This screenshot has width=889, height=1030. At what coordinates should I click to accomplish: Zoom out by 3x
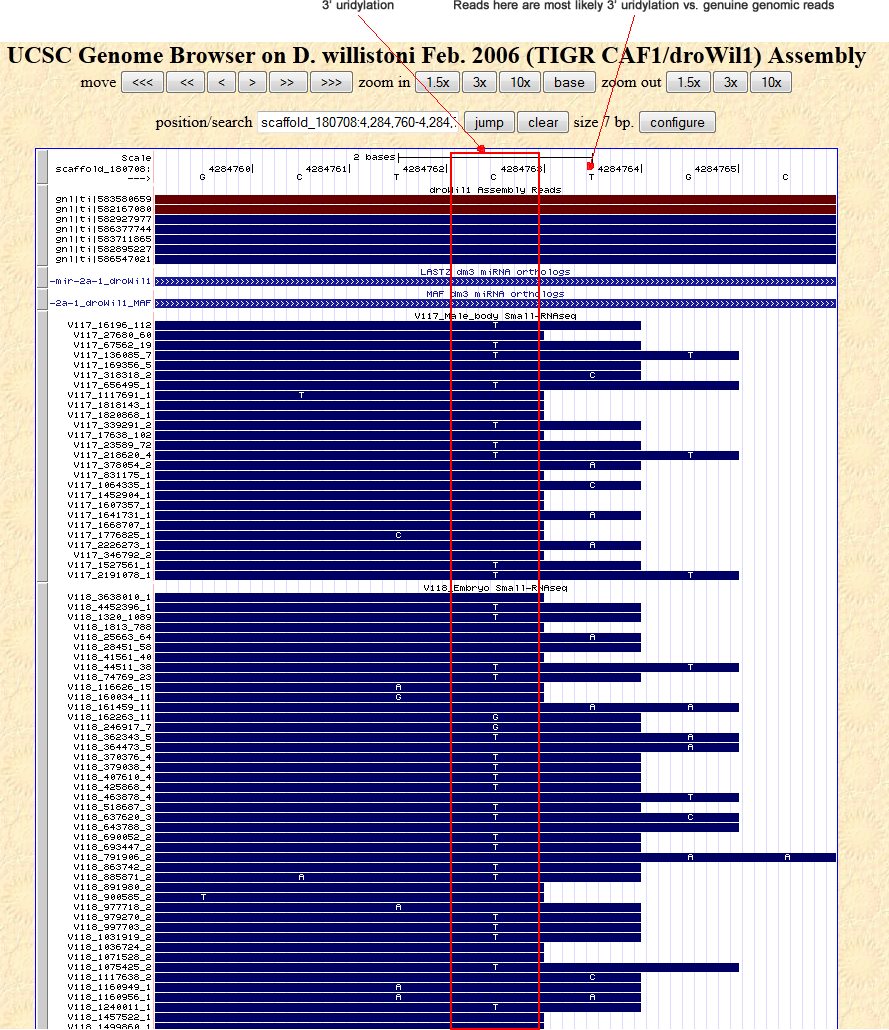[x=731, y=82]
